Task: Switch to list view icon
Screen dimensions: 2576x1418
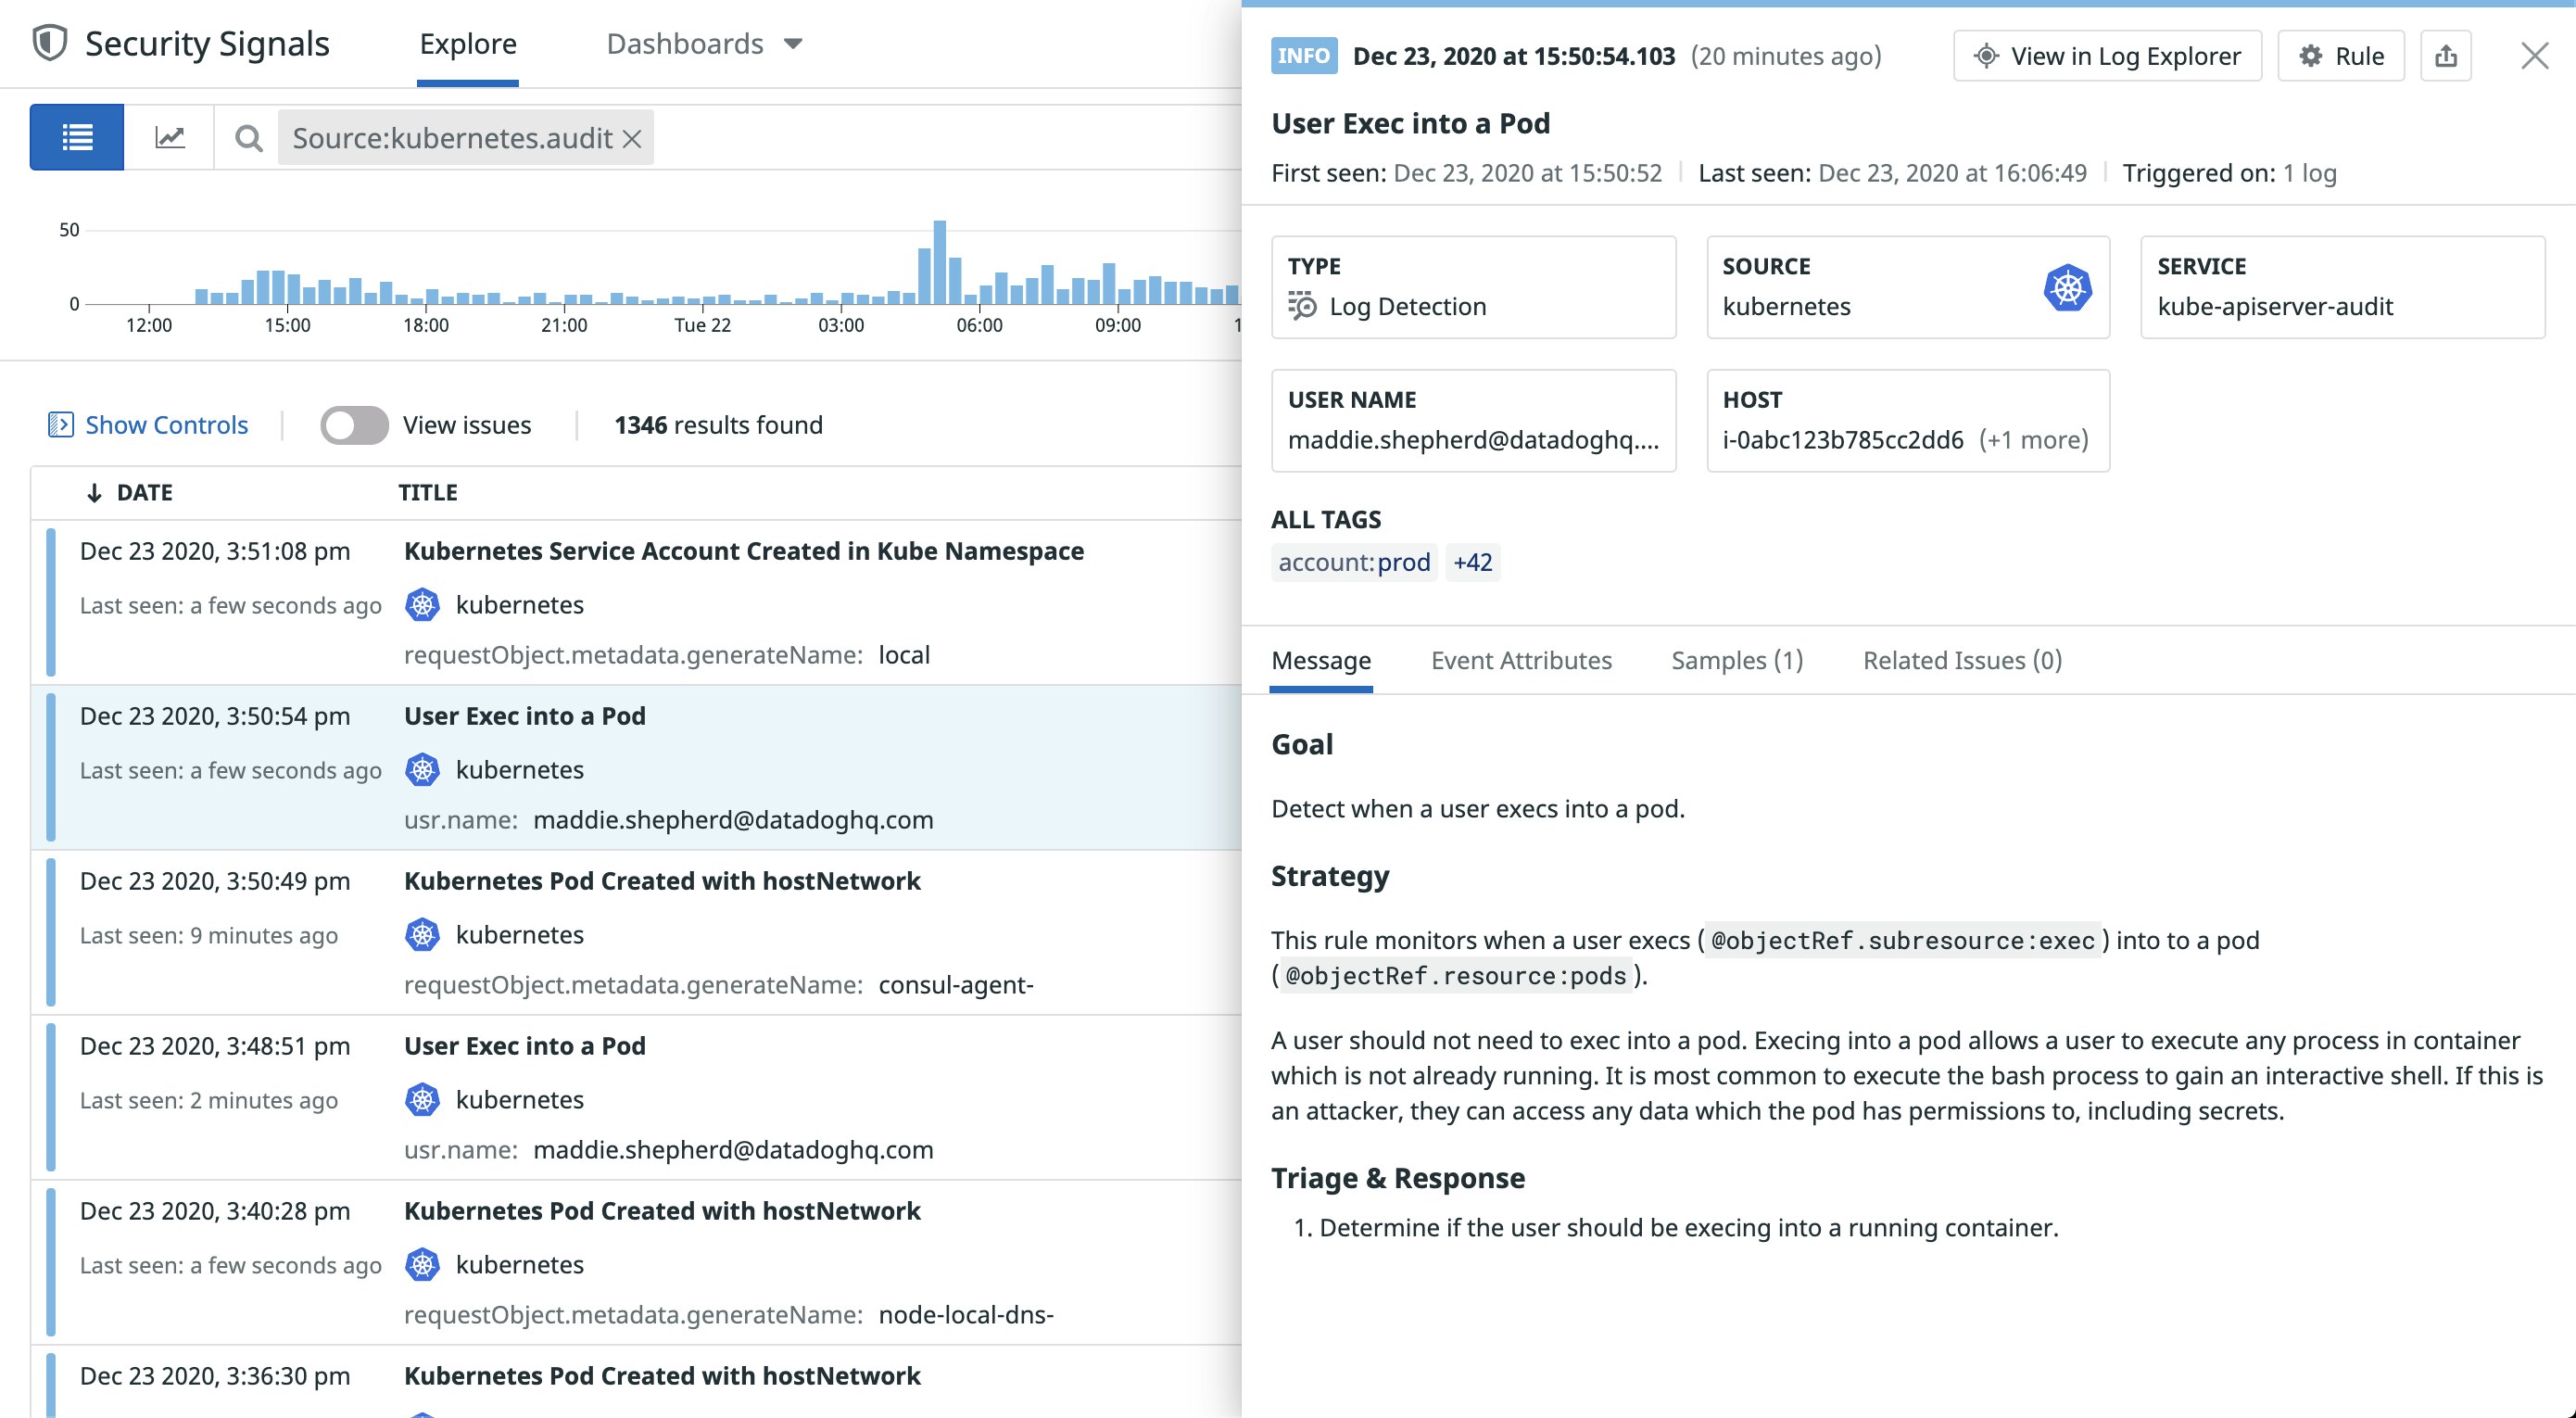Action: point(77,137)
